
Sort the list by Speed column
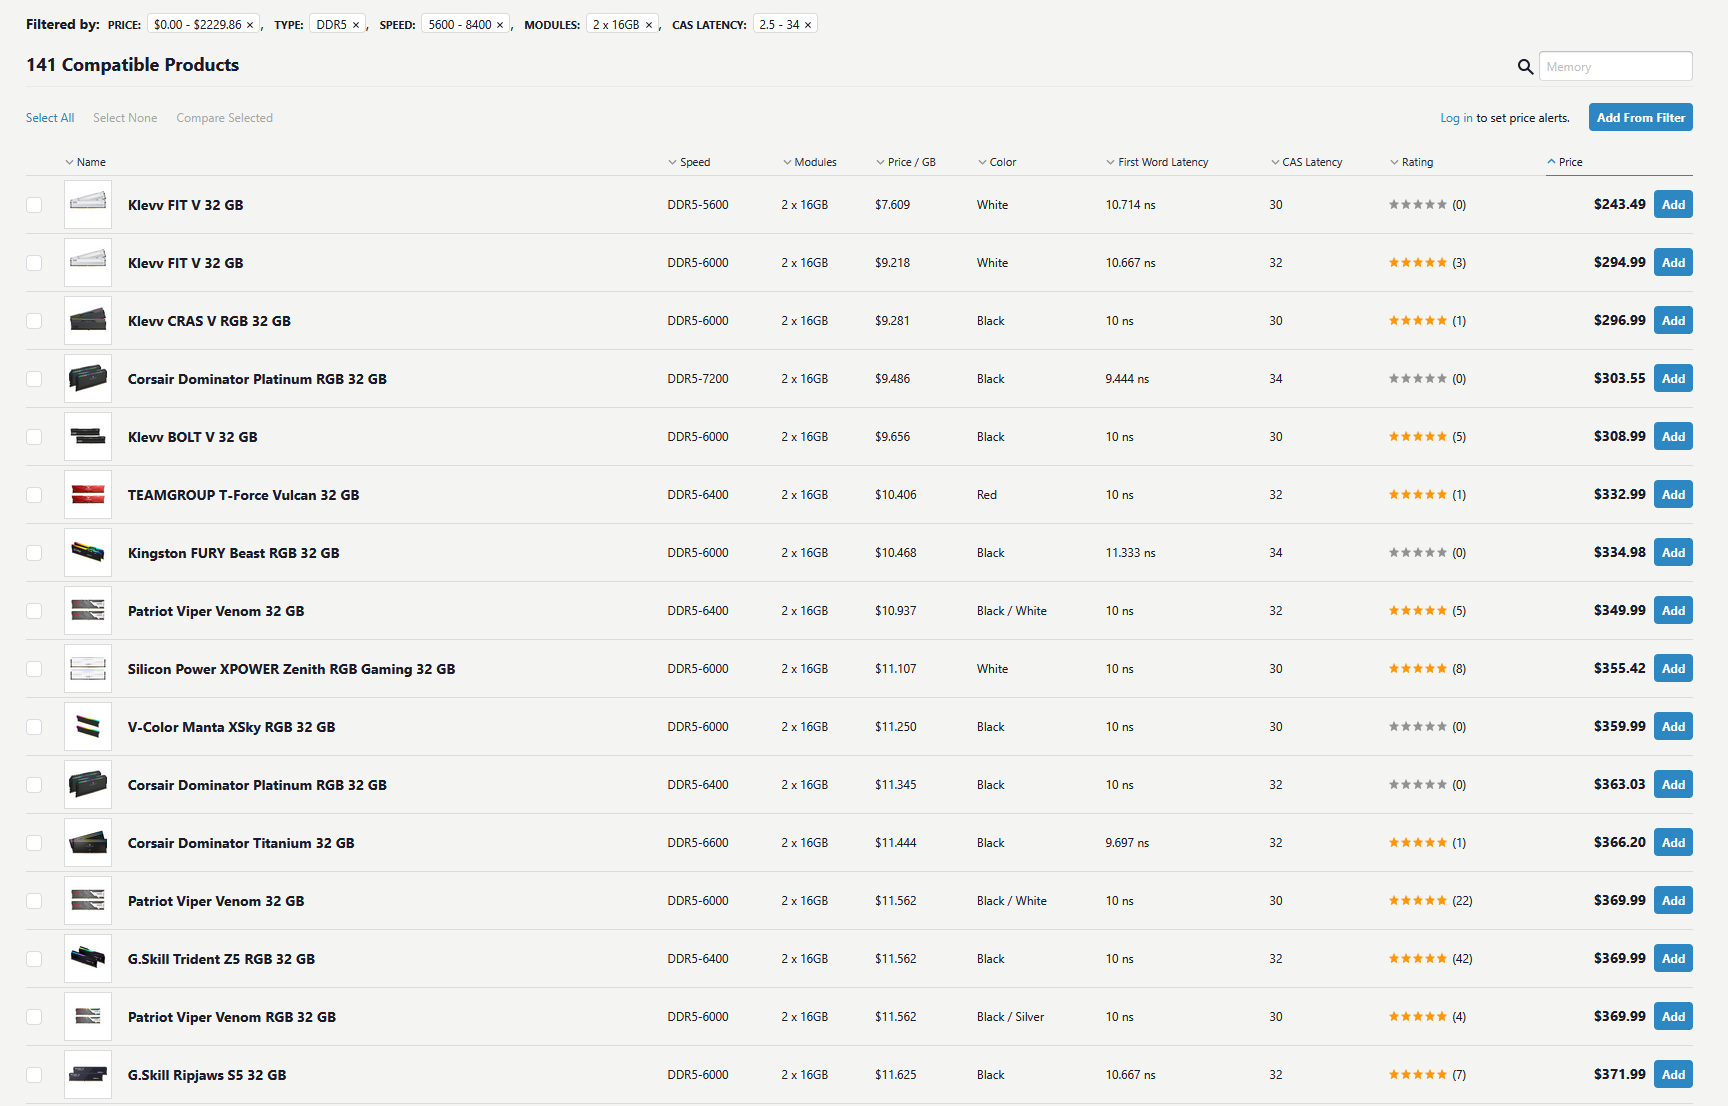(689, 162)
